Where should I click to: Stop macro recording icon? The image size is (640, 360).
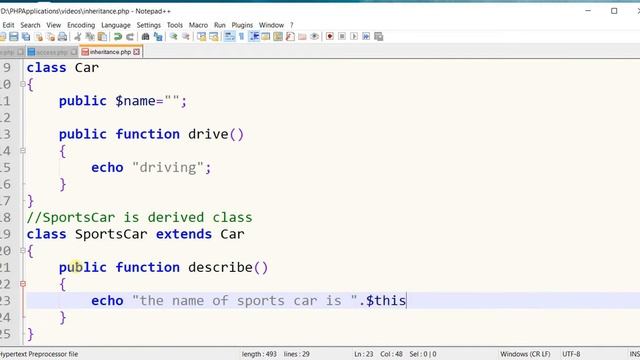pyautogui.click(x=342, y=37)
